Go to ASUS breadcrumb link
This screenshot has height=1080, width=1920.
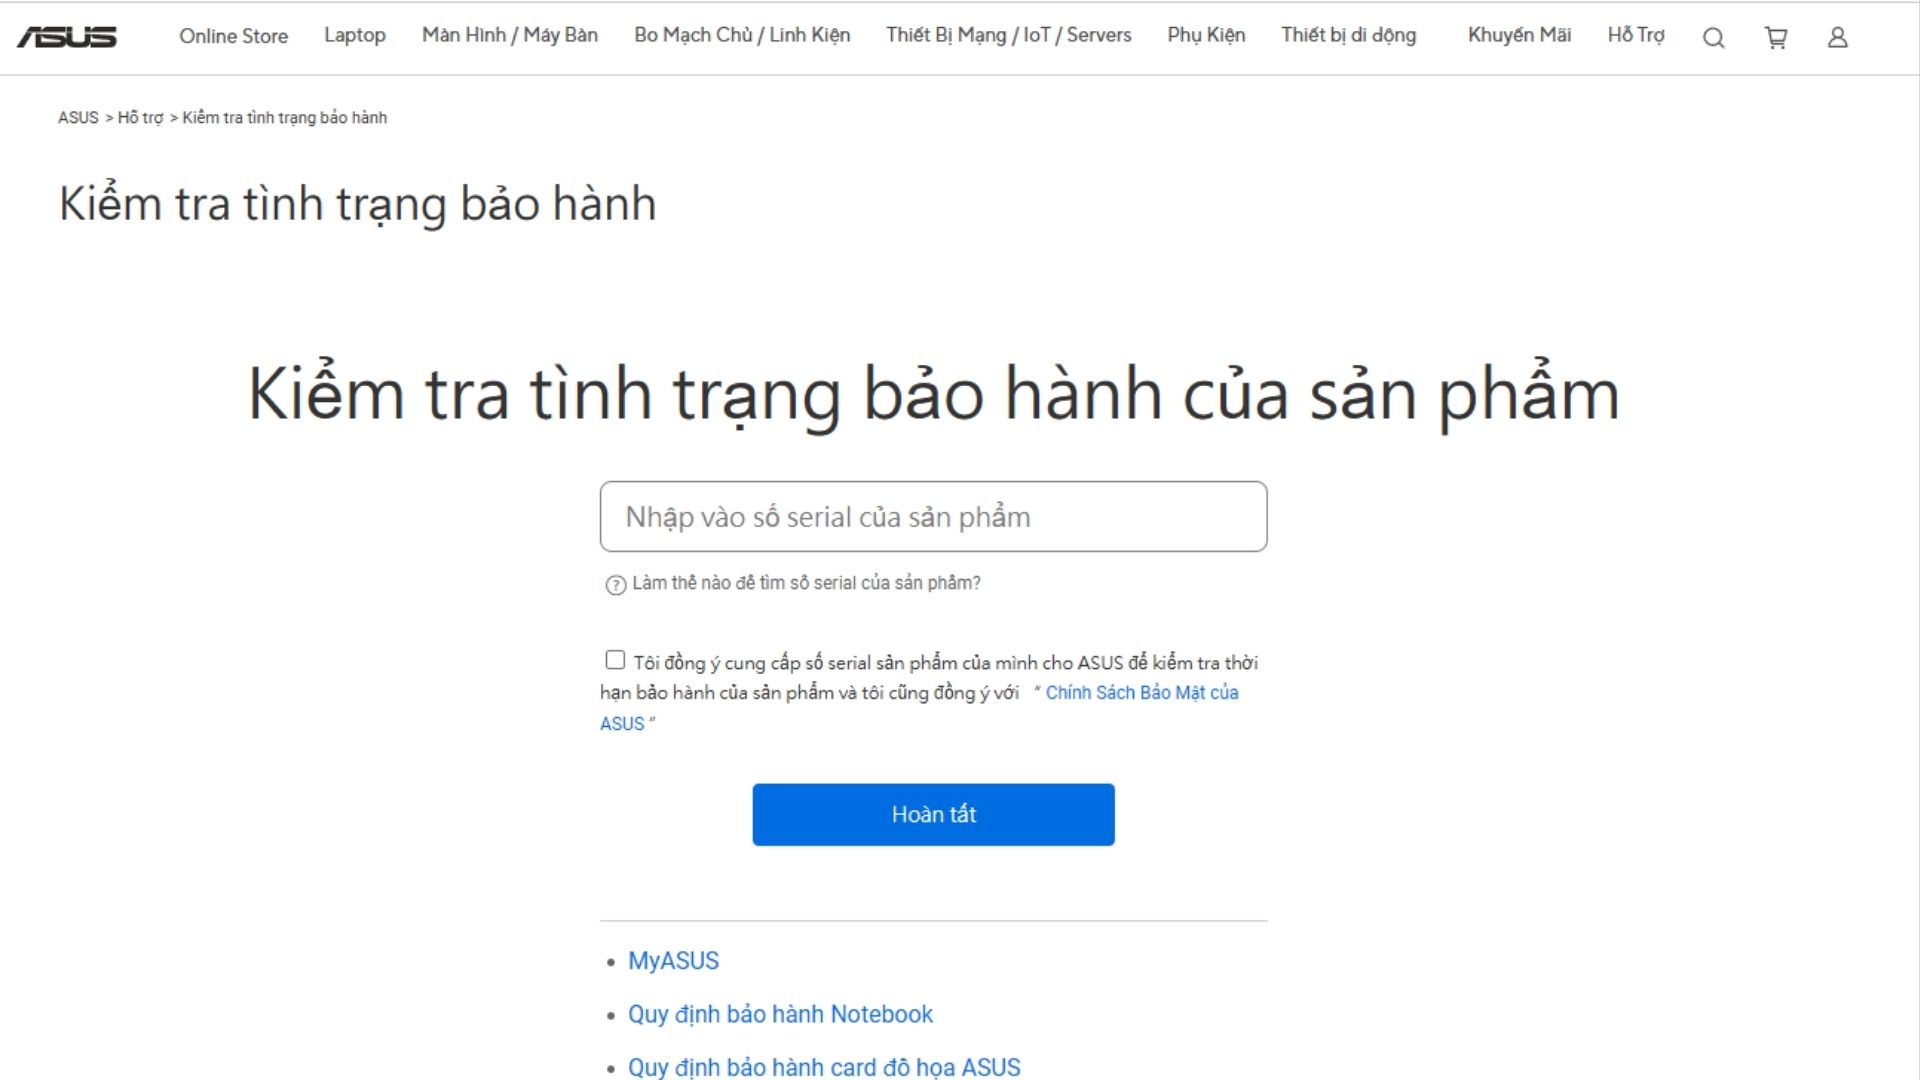(x=78, y=118)
